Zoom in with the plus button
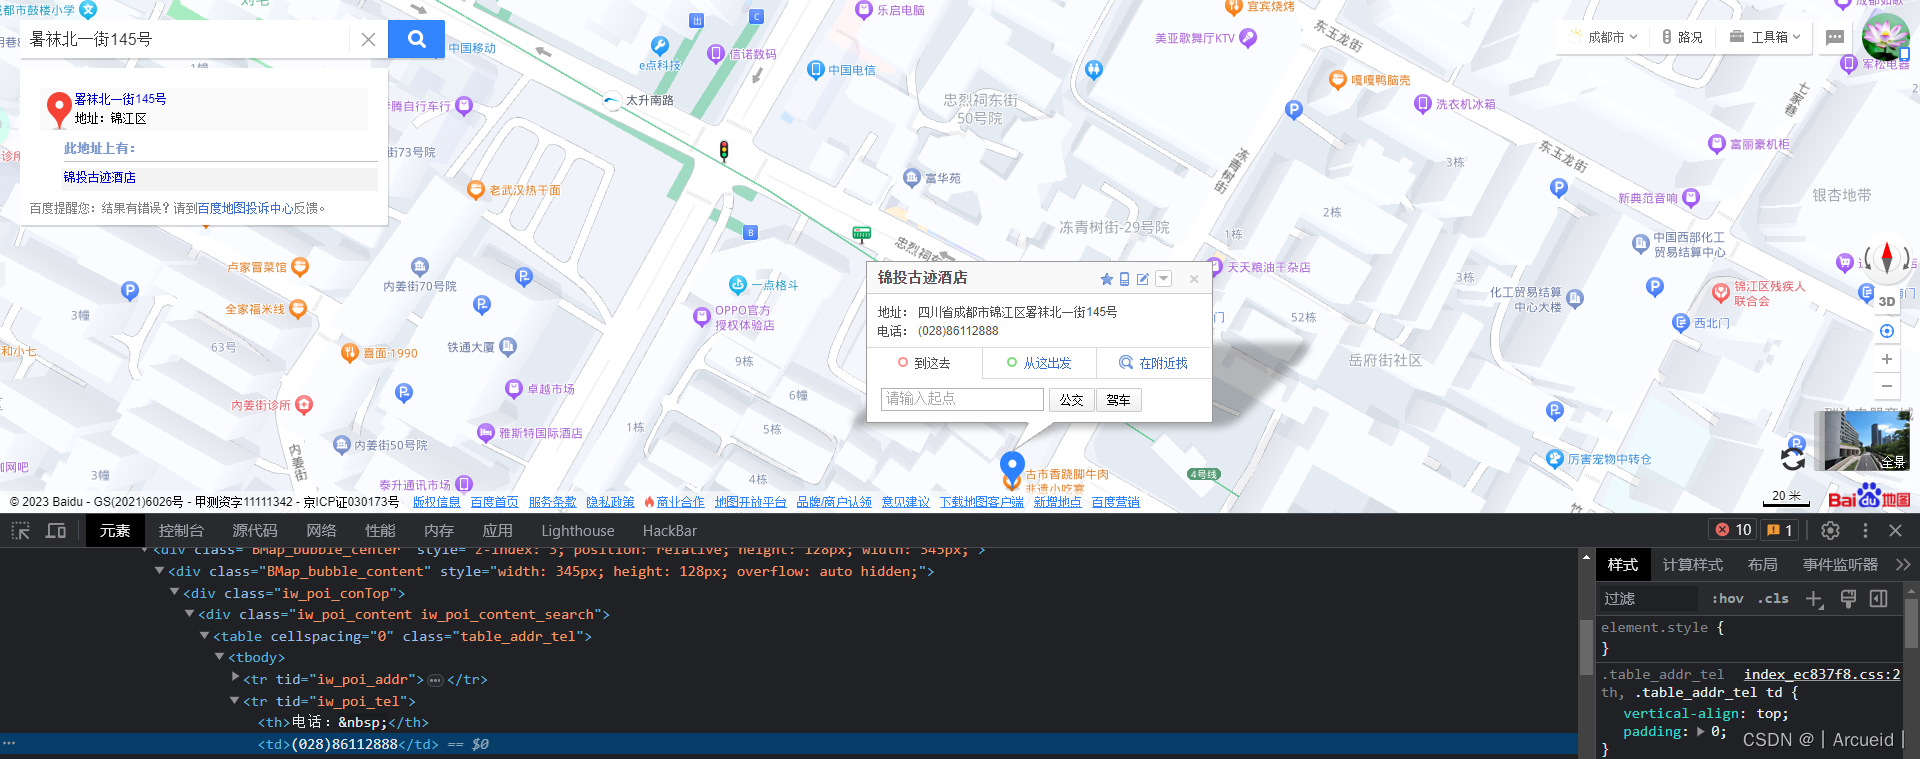 [x=1887, y=359]
